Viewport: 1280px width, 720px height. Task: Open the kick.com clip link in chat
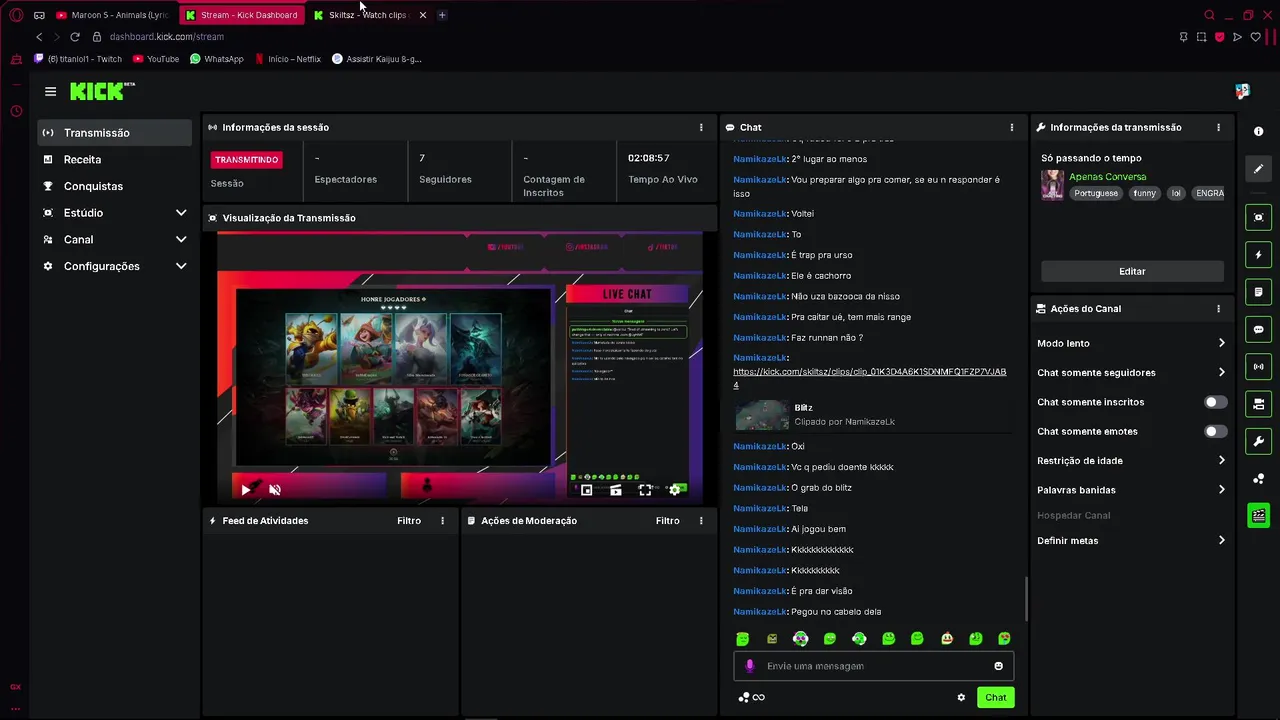(869, 378)
